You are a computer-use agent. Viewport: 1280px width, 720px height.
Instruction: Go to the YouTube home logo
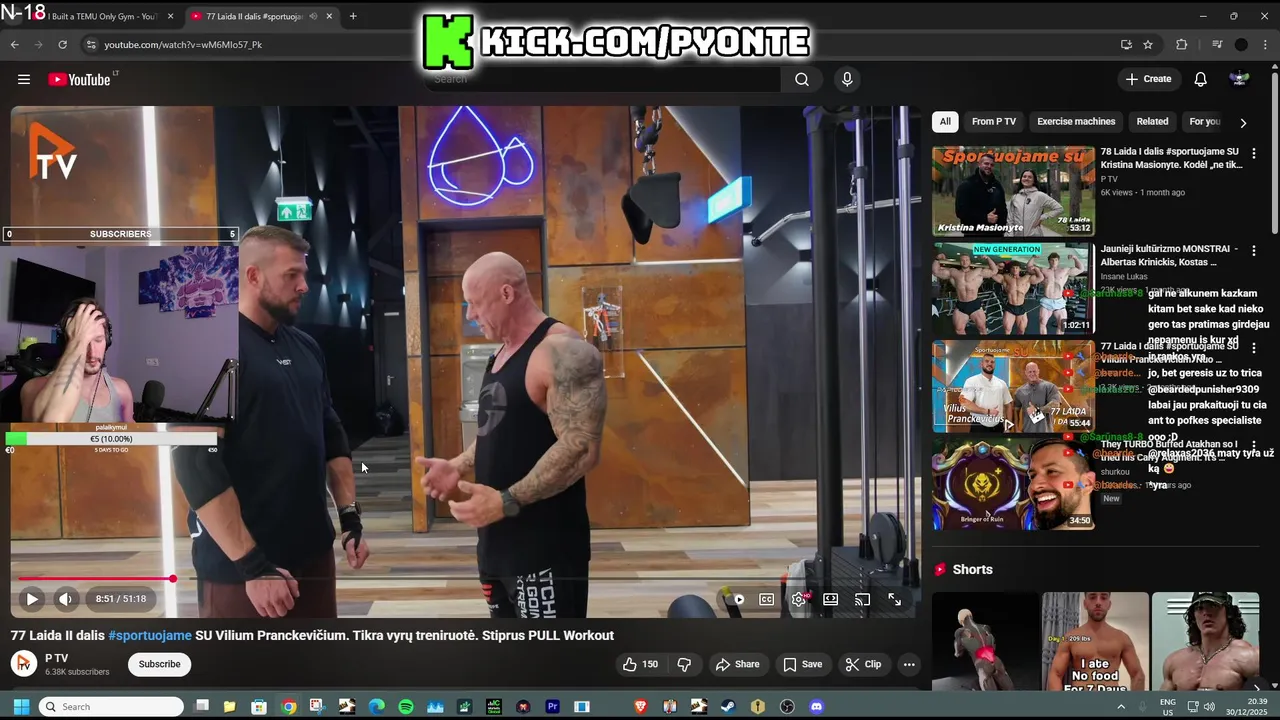(79, 80)
